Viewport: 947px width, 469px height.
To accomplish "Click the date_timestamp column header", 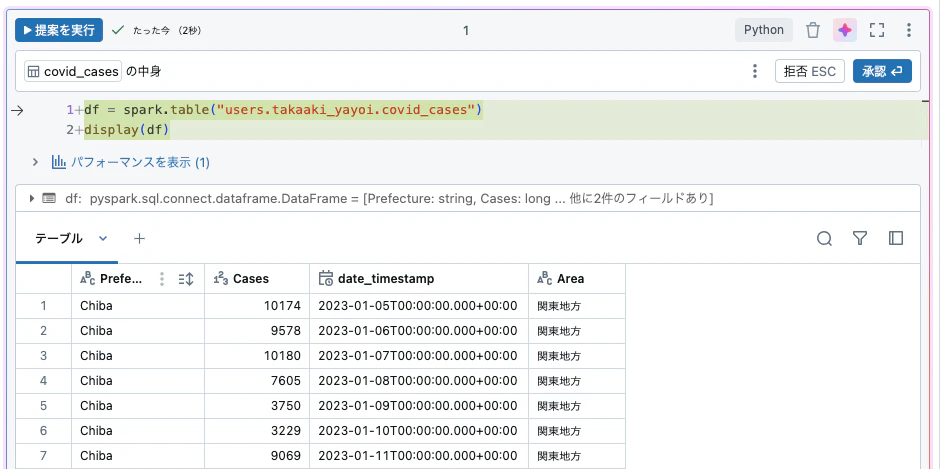I will click(419, 279).
